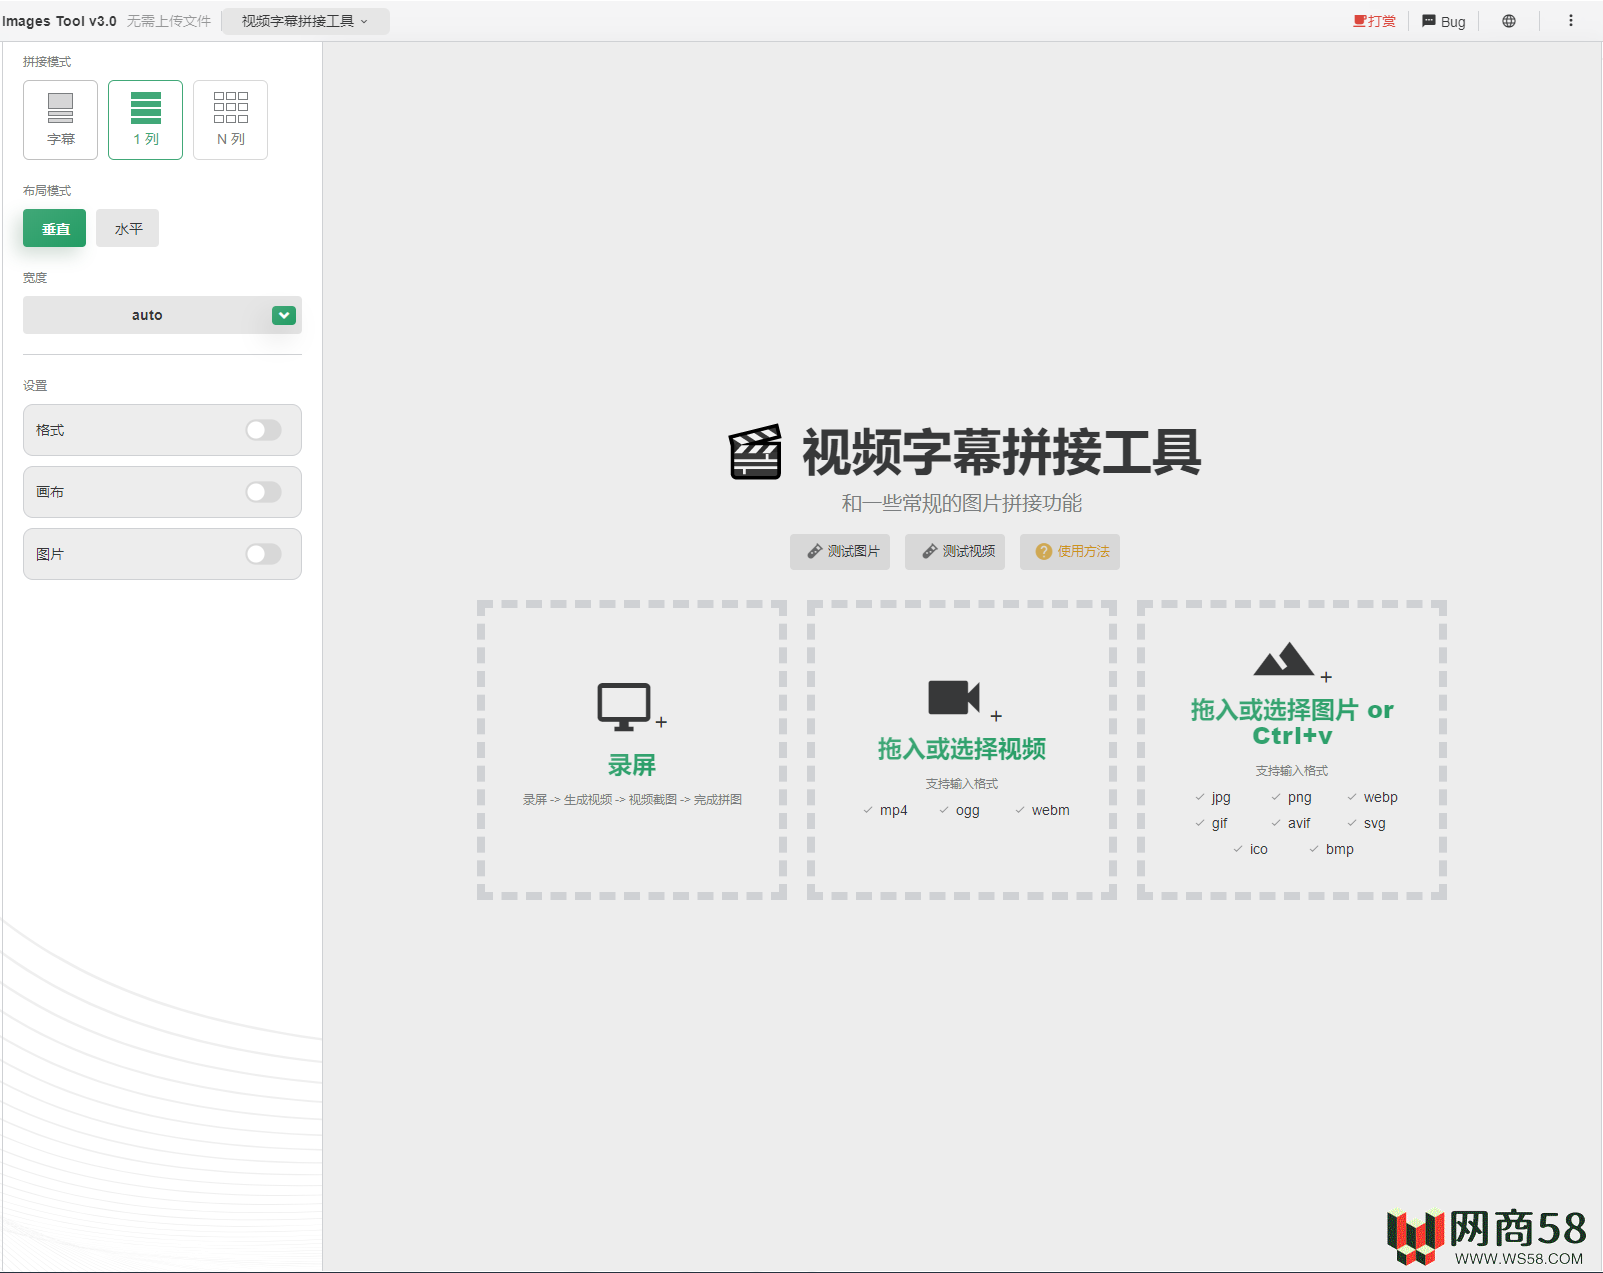This screenshot has width=1603, height=1273.
Task: Click the 和一些常规的图片拼接功能 subtitle
Action: pyautogui.click(x=962, y=503)
